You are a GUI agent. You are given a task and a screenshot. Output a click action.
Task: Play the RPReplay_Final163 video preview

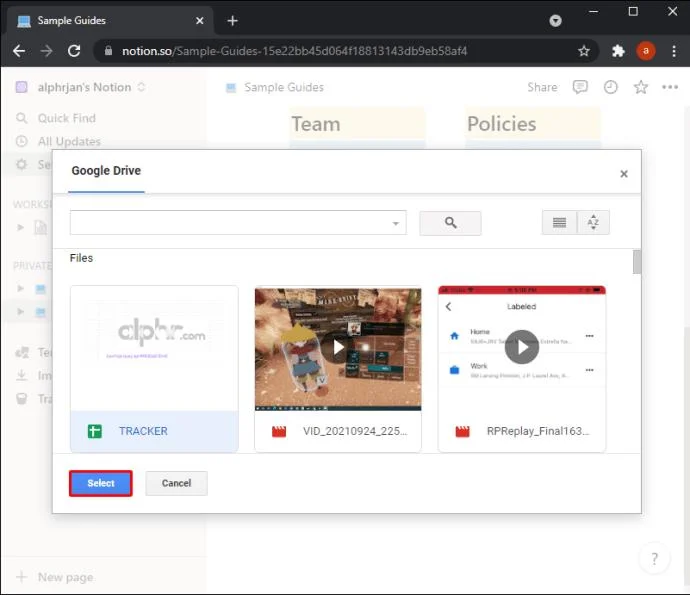tap(522, 347)
